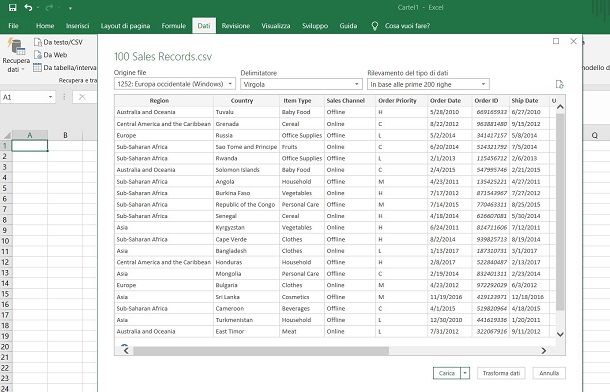Click the Sao Tome and Principe cell
This screenshot has height=392, width=610.
246,147
